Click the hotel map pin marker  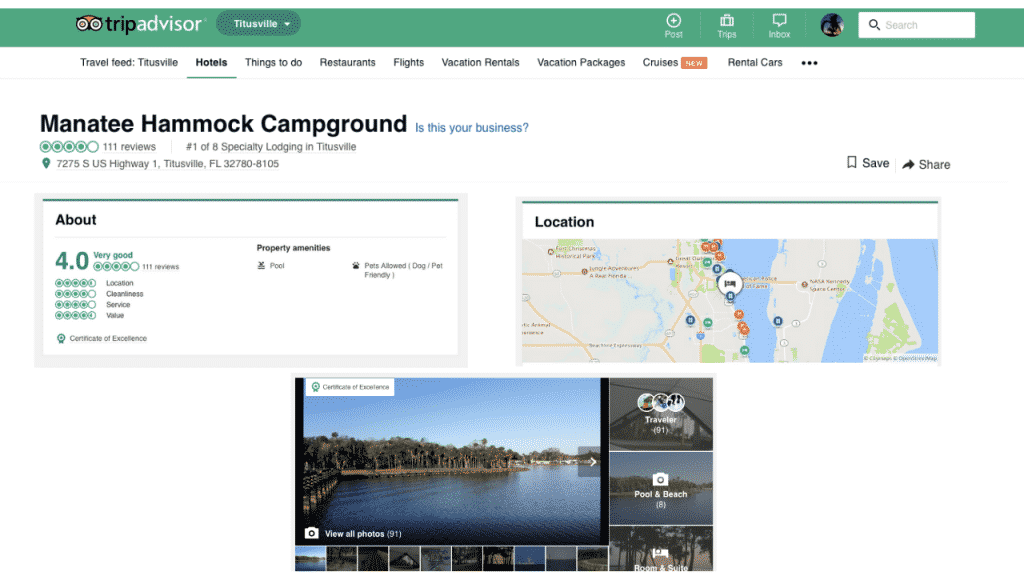click(x=730, y=284)
